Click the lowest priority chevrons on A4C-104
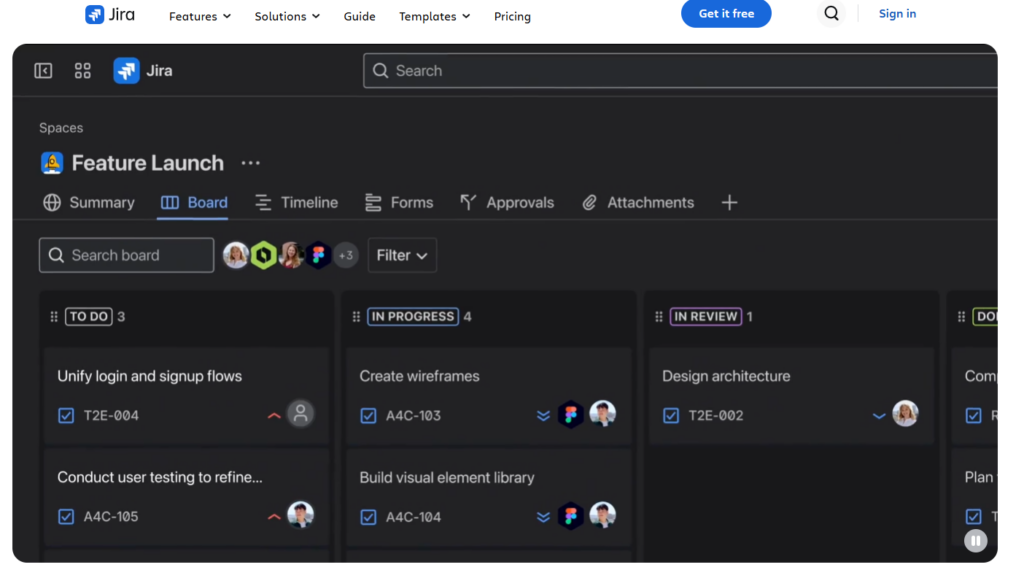This screenshot has width=1024, height=578. click(543, 517)
